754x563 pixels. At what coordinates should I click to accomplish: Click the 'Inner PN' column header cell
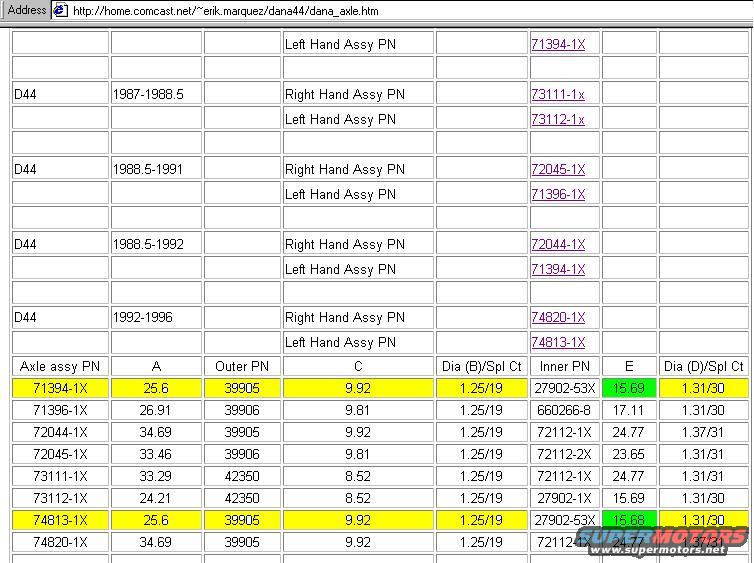(x=564, y=367)
